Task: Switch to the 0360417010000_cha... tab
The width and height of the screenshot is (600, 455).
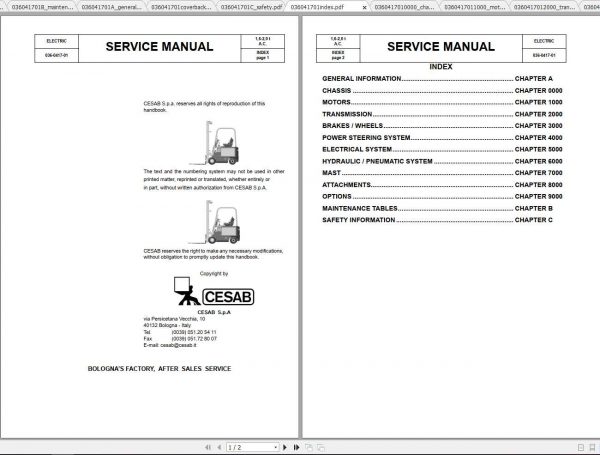Action: point(404,7)
